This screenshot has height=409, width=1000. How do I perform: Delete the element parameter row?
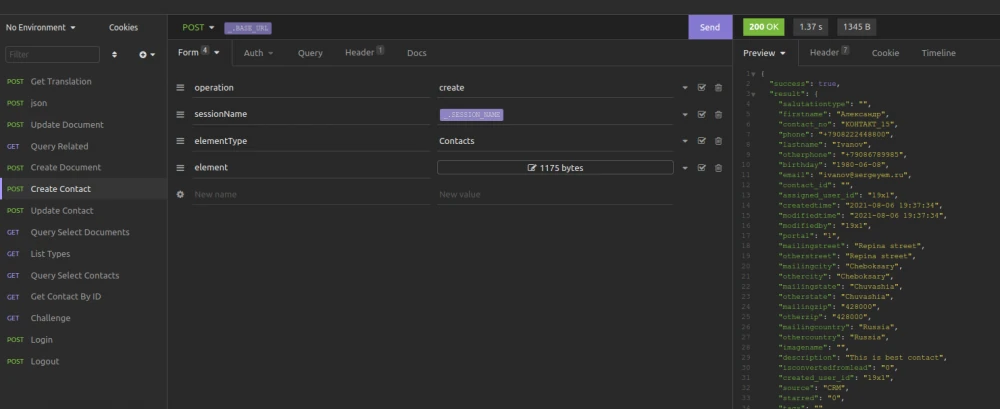pos(718,167)
